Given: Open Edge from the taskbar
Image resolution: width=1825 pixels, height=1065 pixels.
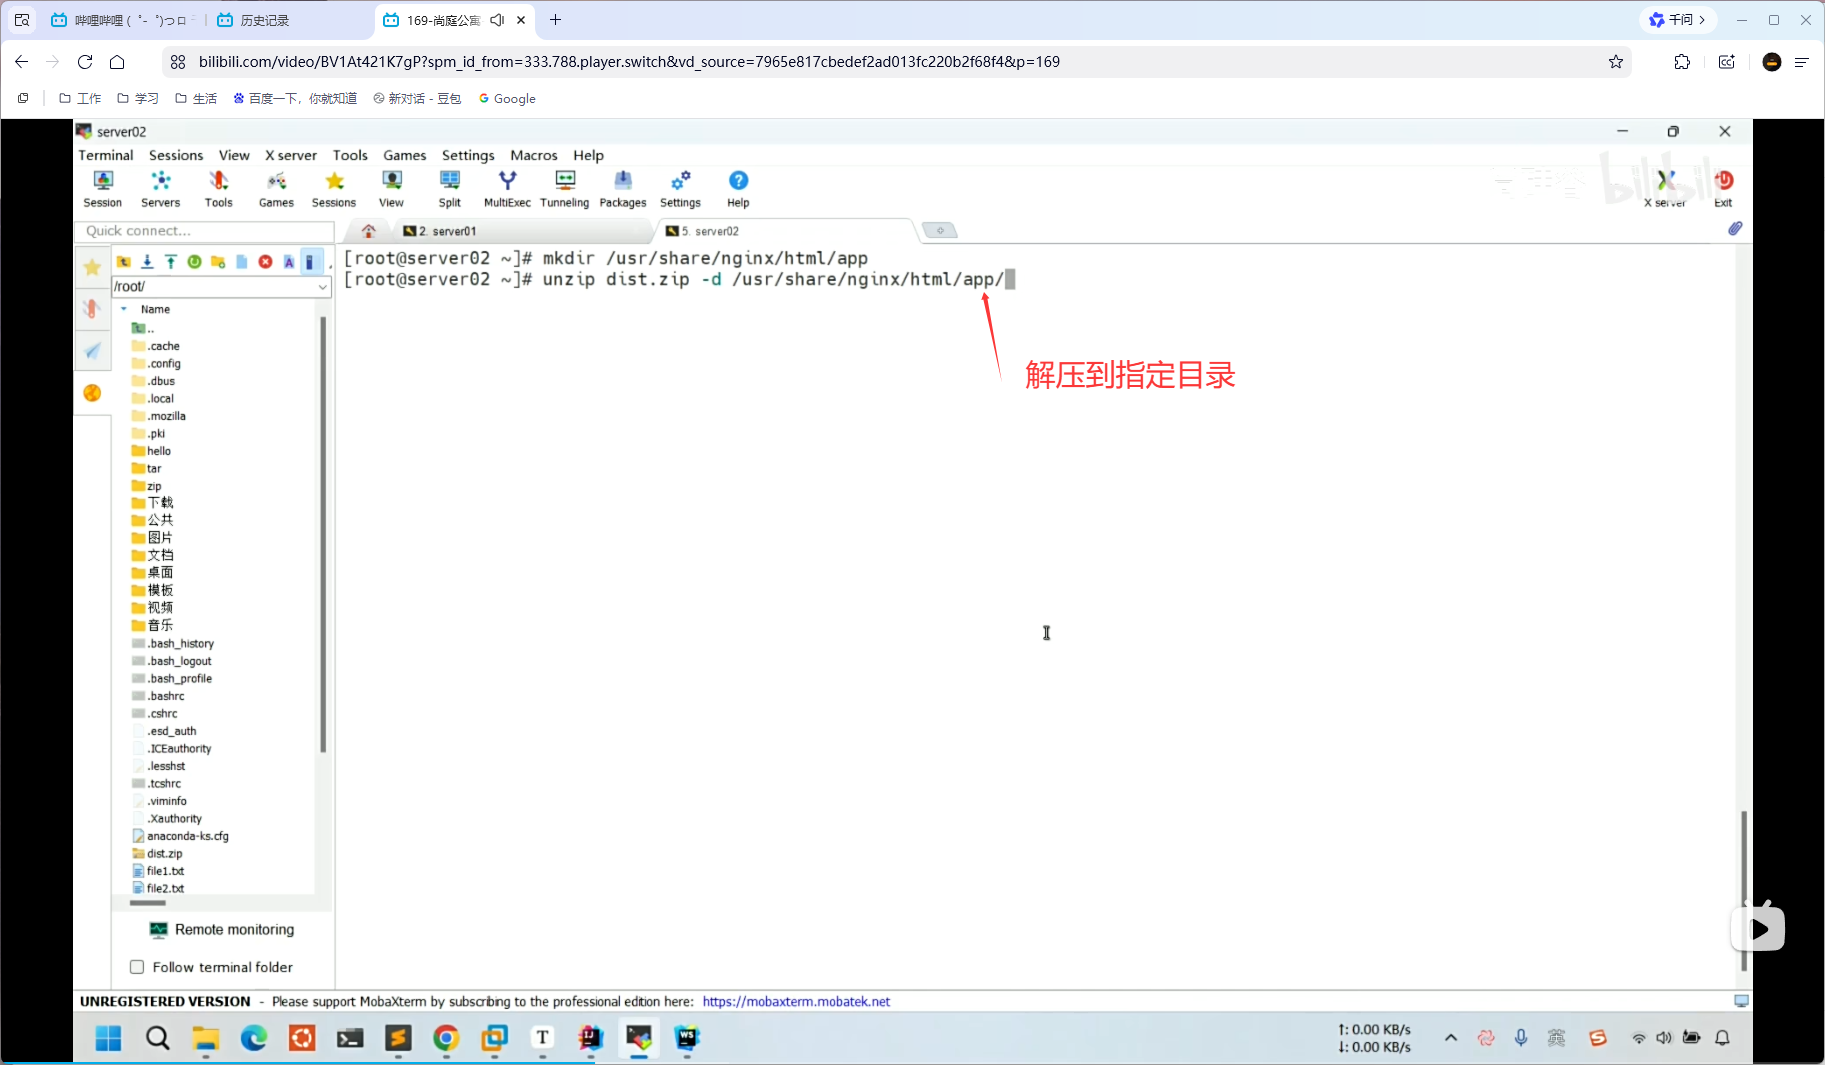Looking at the screenshot, I should [254, 1038].
